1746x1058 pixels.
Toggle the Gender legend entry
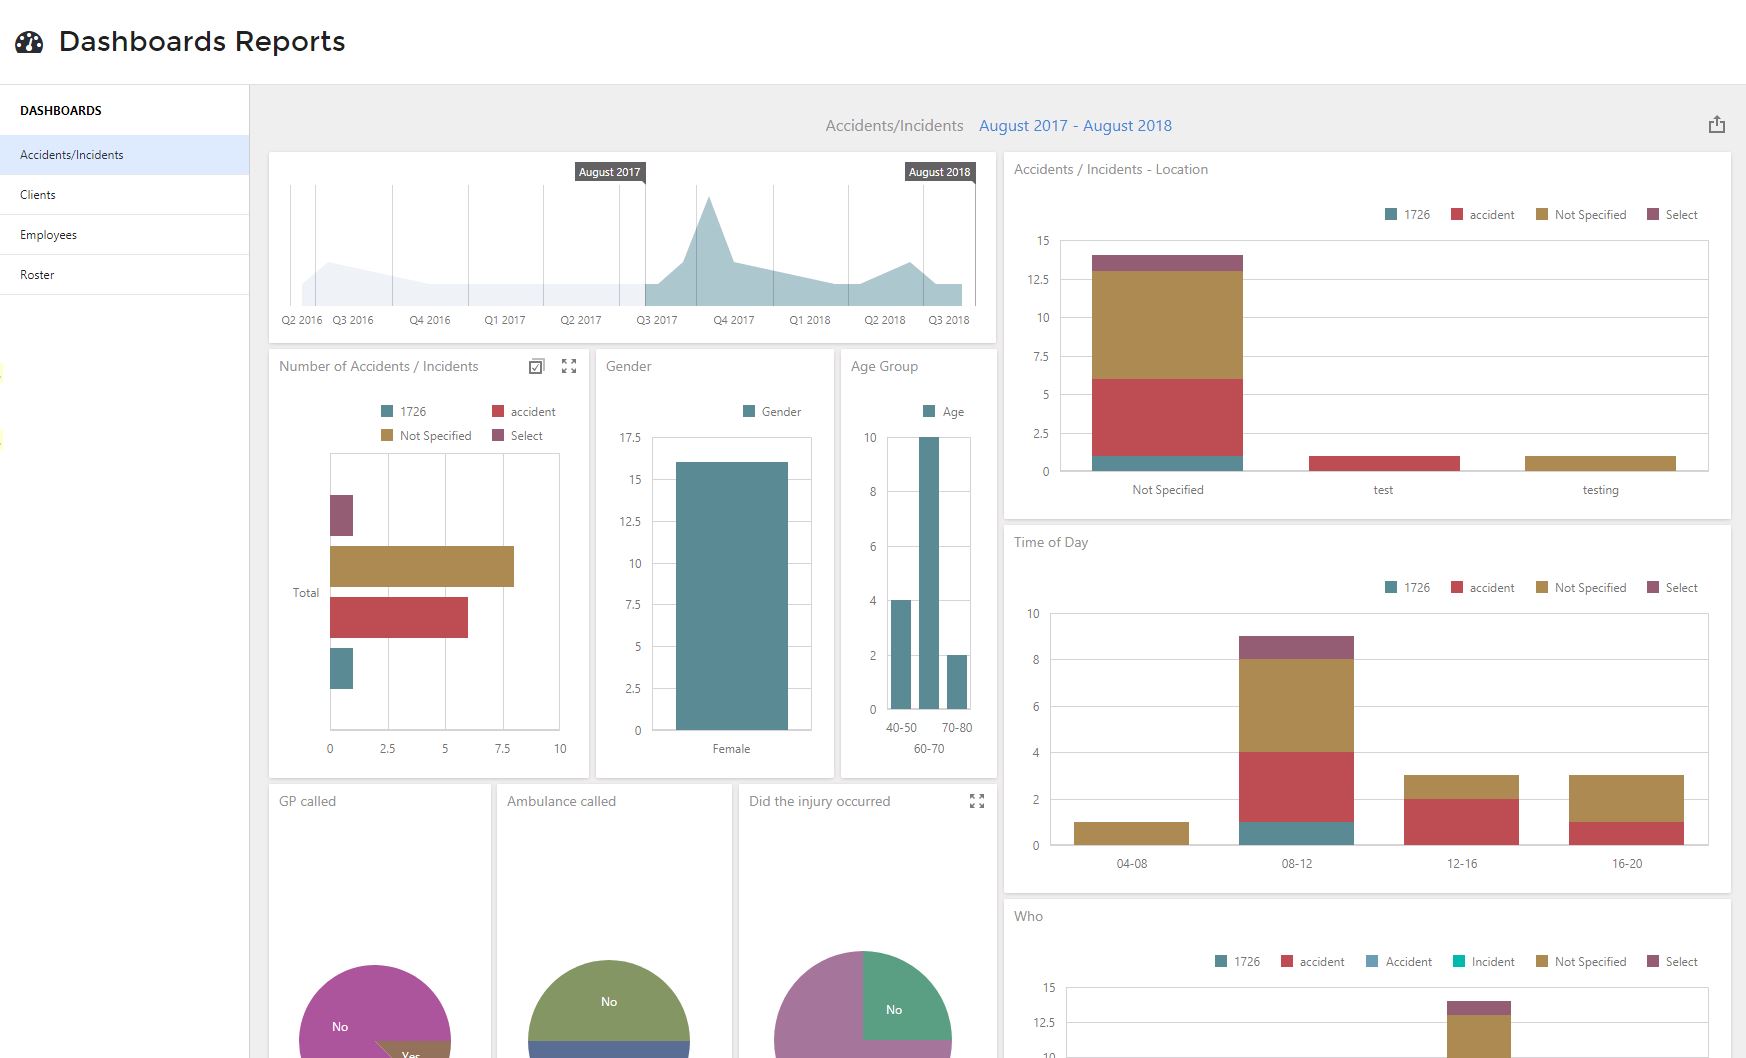(x=772, y=412)
